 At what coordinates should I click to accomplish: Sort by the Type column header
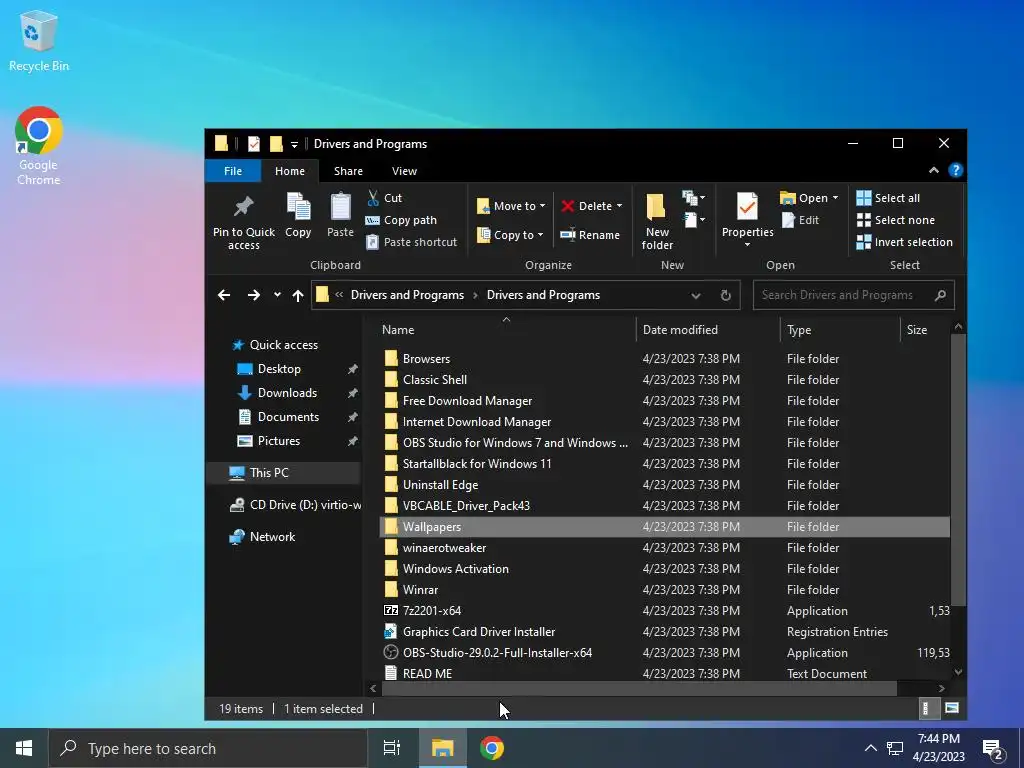(840, 330)
